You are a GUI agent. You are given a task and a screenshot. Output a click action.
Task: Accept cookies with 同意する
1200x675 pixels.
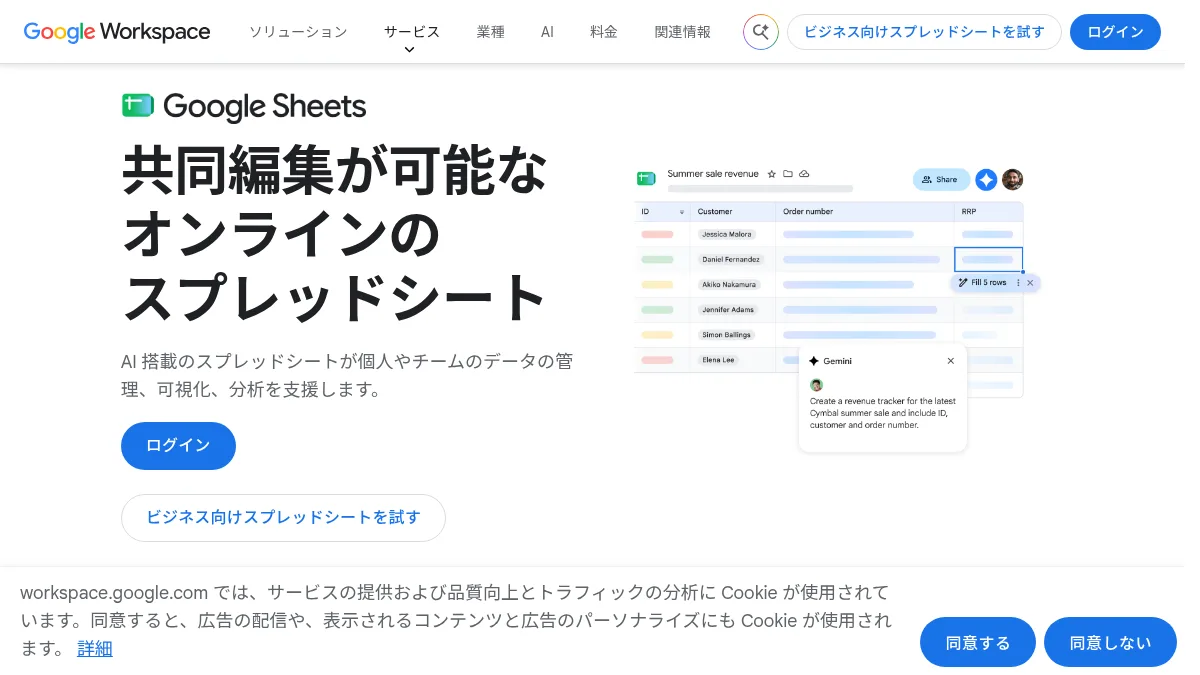pos(978,642)
